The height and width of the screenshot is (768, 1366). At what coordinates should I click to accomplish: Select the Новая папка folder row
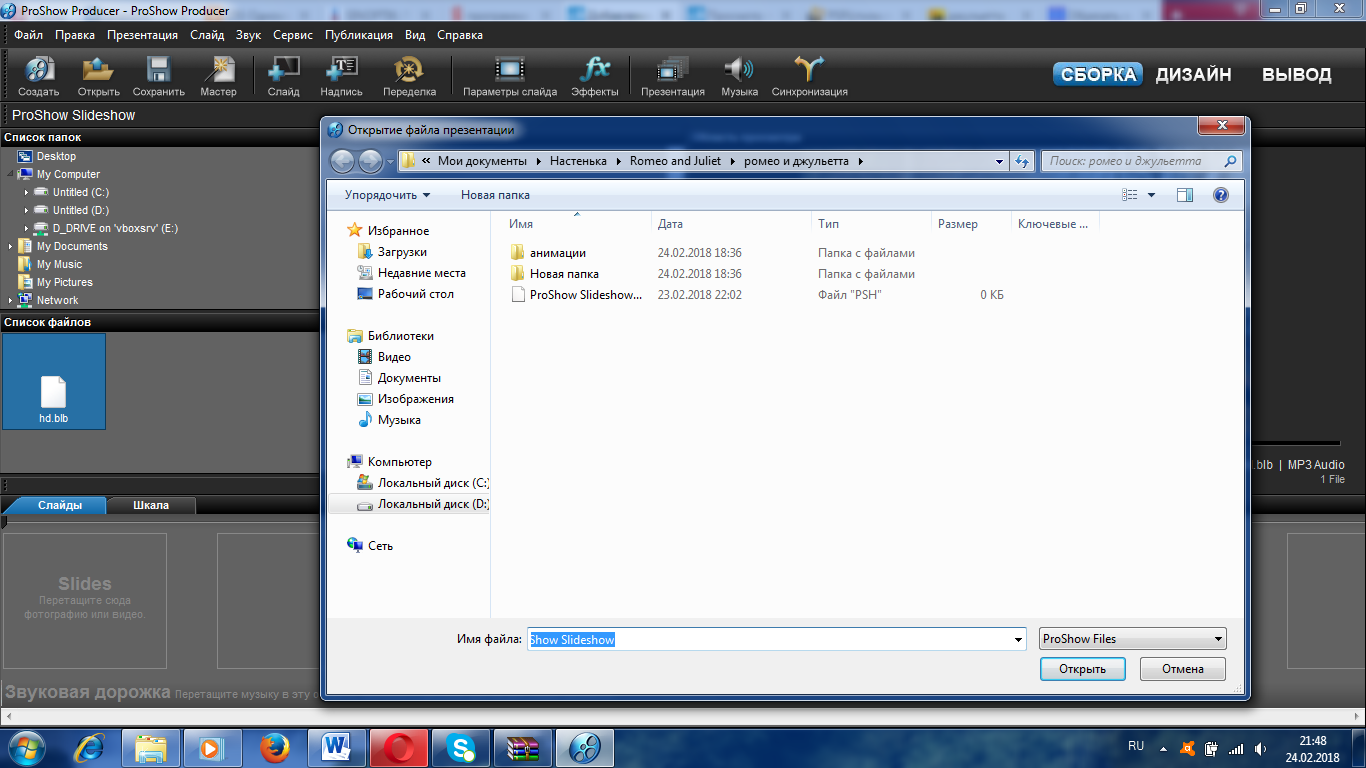click(x=554, y=274)
